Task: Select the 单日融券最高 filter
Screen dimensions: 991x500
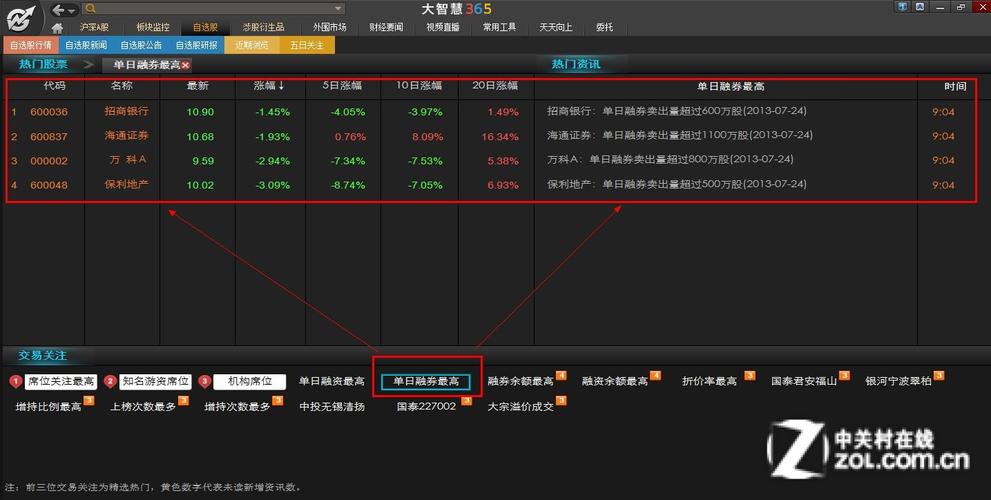Action: 426,381
